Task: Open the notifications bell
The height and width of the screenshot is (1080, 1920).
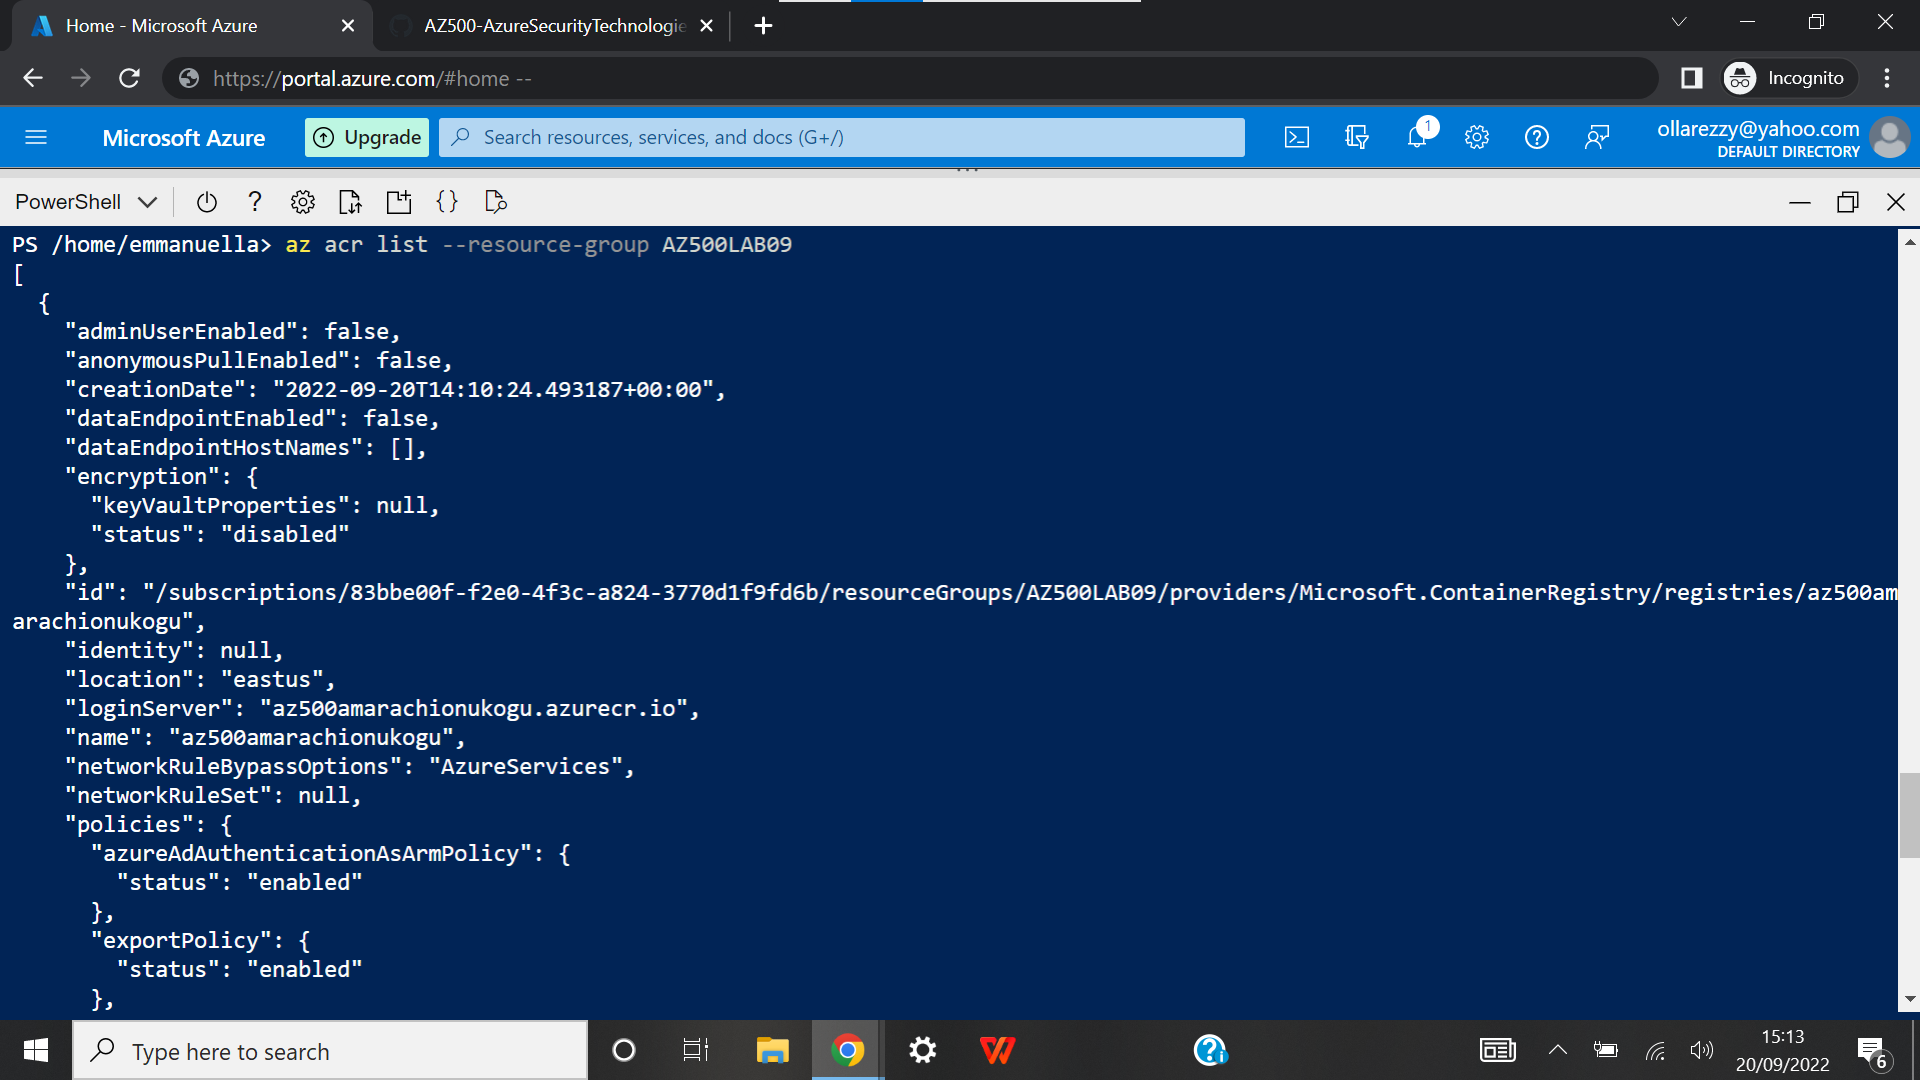Action: [x=1417, y=138]
